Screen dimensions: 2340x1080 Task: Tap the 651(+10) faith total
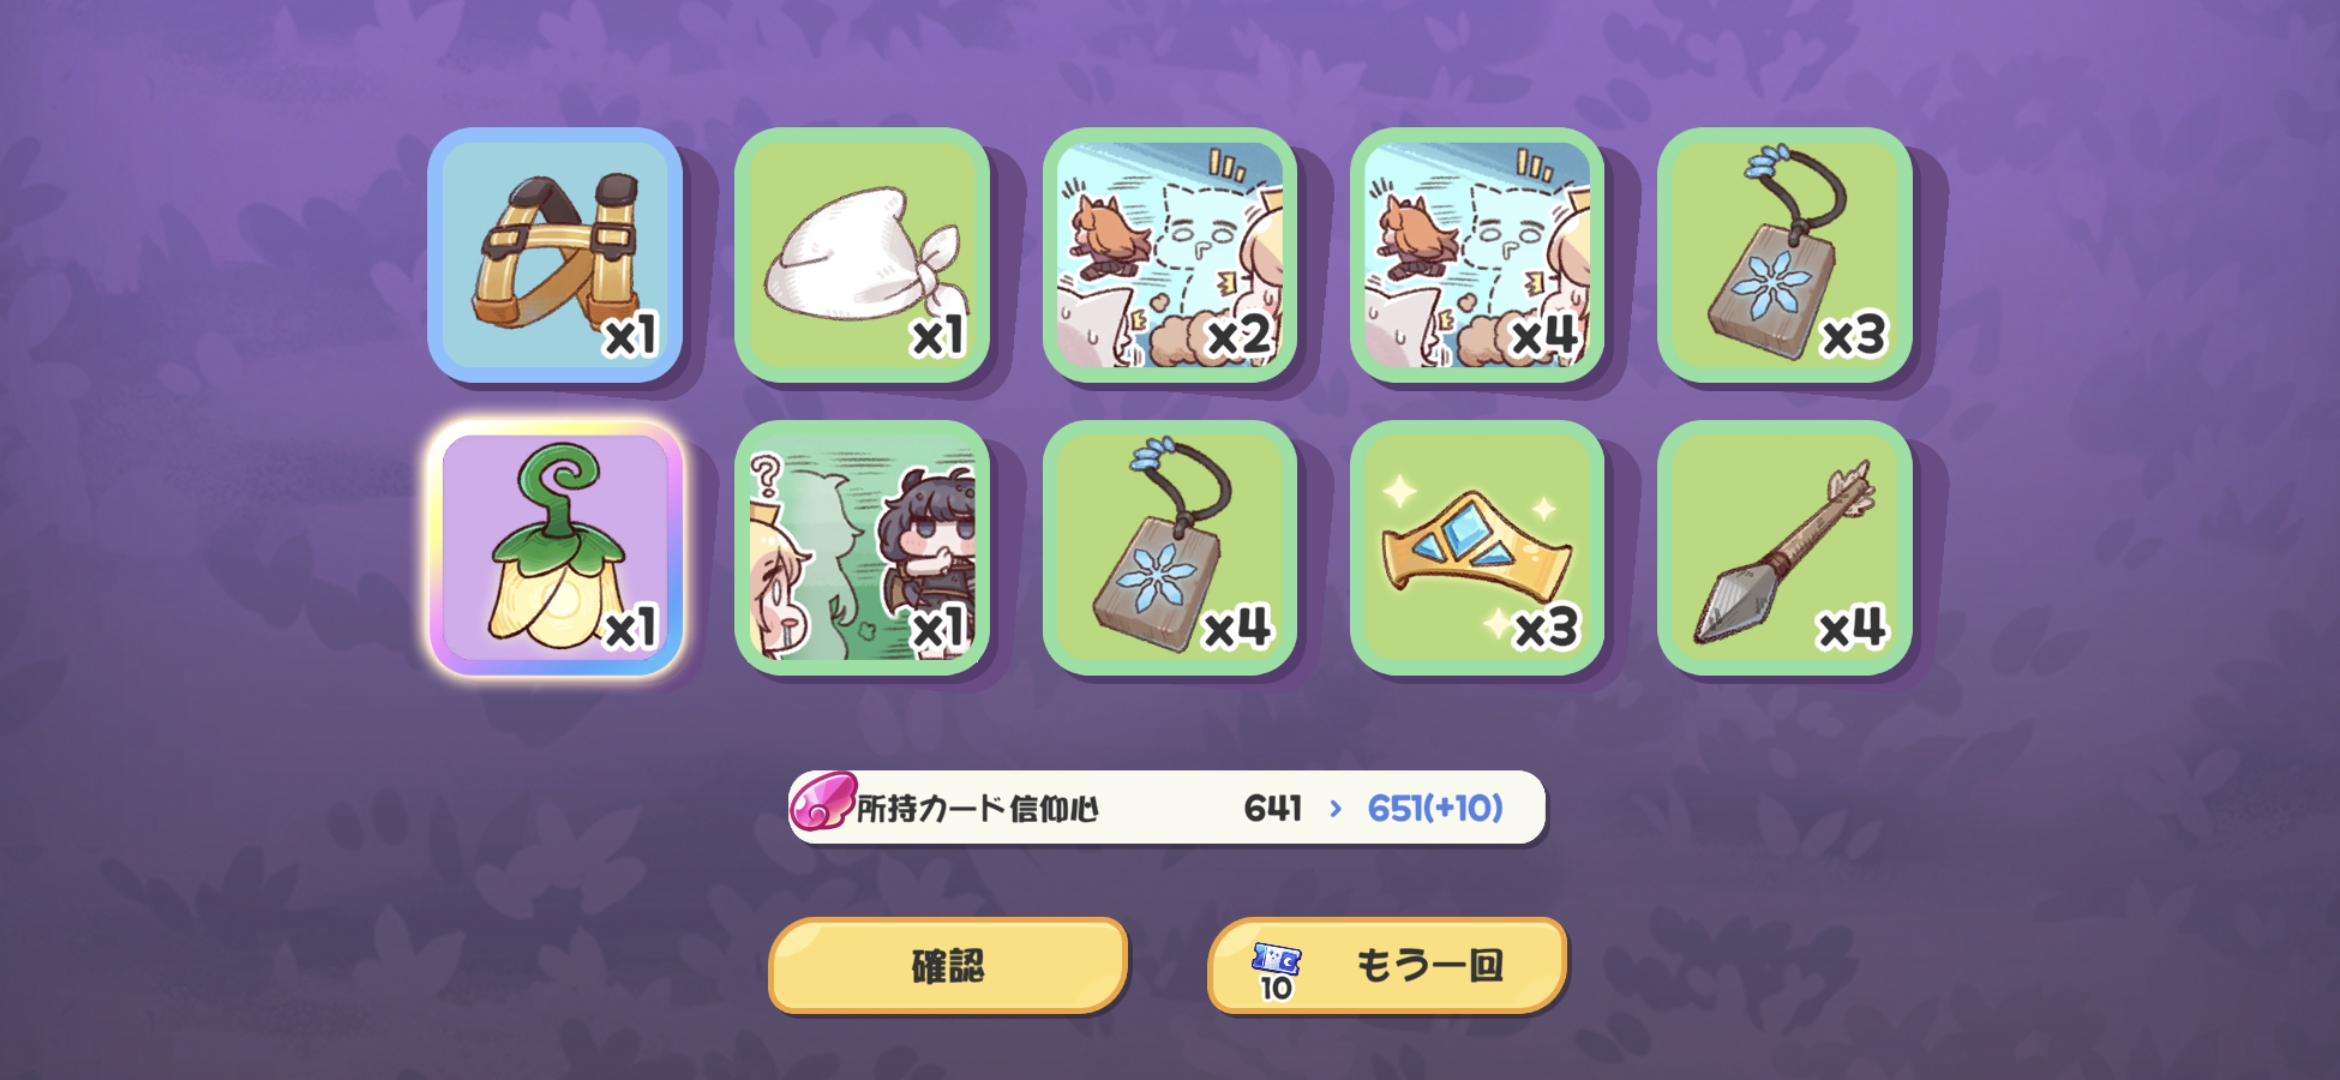click(1435, 808)
